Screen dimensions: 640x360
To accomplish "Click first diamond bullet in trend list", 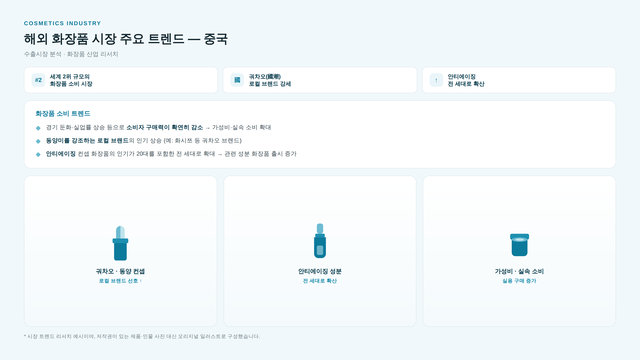I will click(x=38, y=128).
